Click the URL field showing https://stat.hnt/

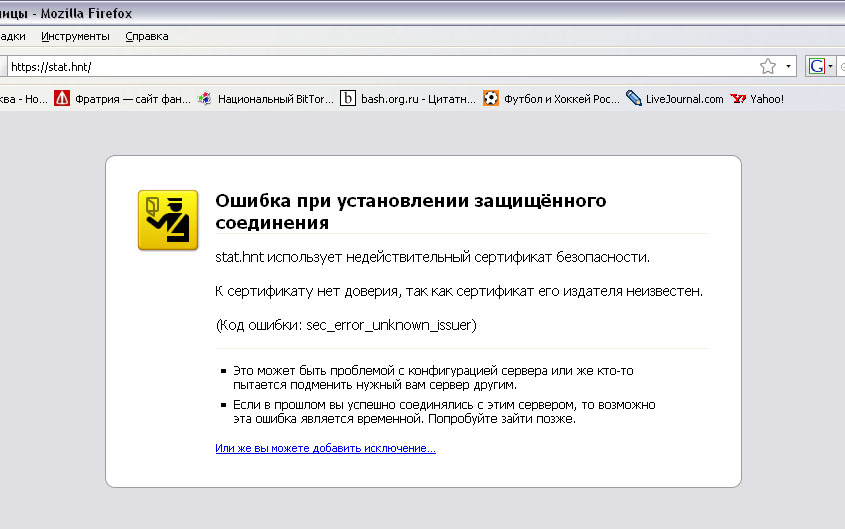(380, 66)
